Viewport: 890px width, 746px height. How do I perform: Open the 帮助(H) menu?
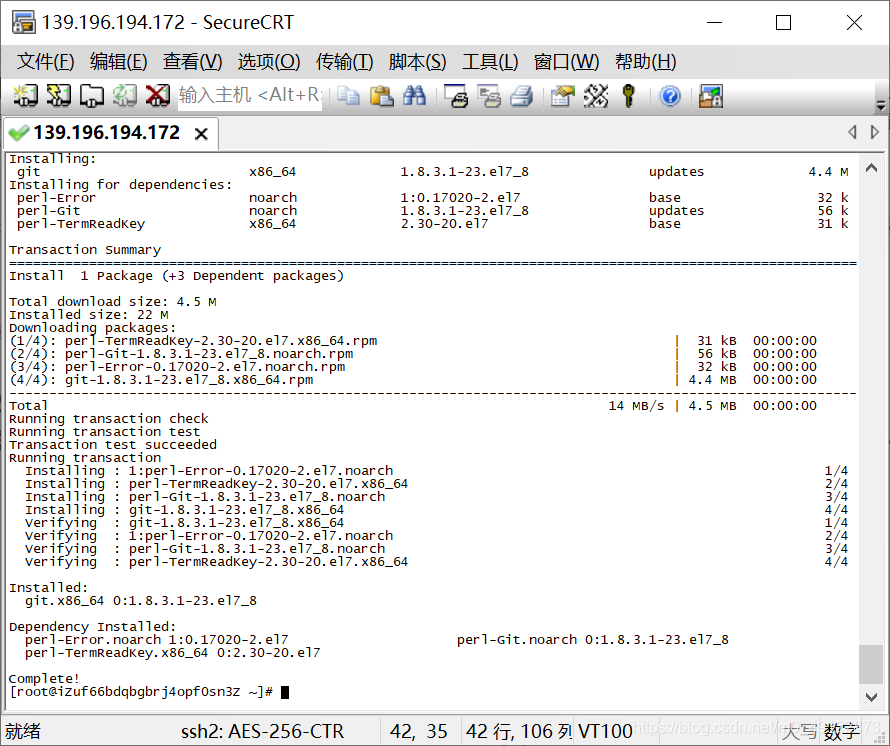[645, 61]
